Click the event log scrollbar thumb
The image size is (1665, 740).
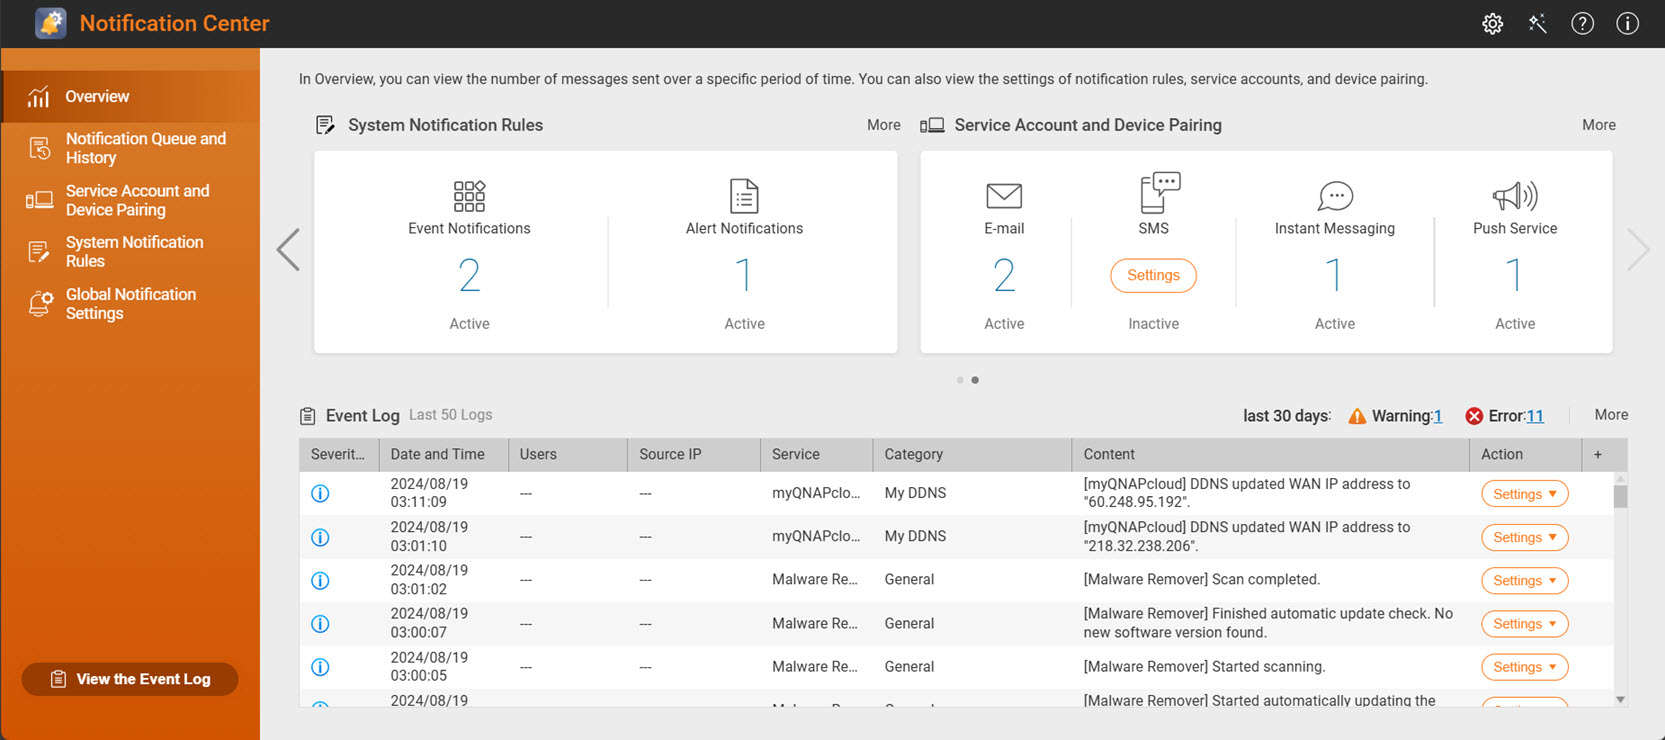pos(1620,496)
